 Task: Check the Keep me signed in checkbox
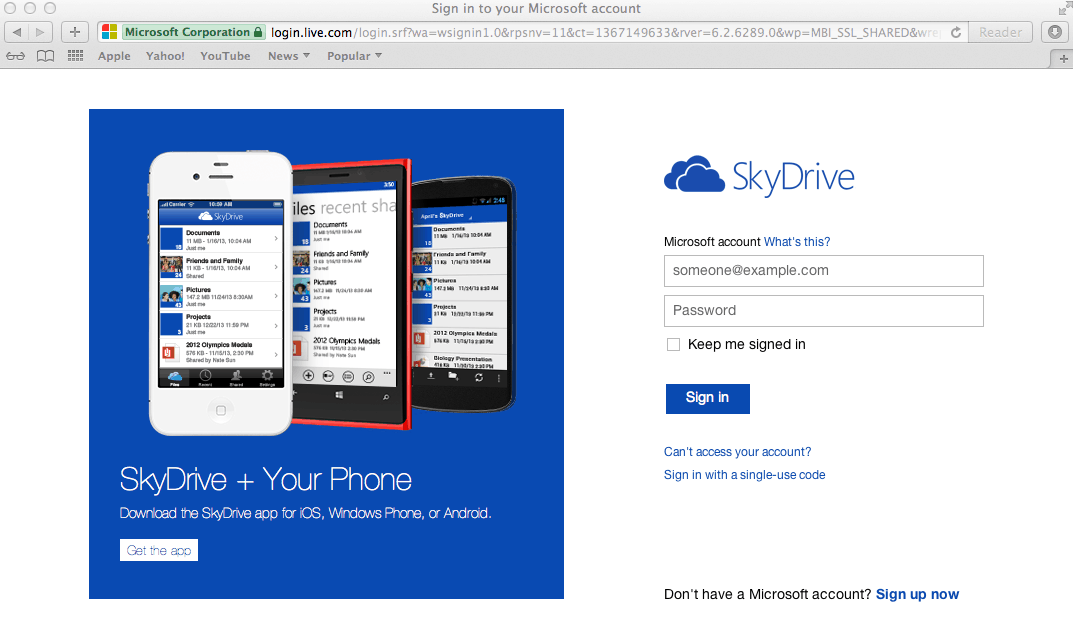tap(673, 345)
